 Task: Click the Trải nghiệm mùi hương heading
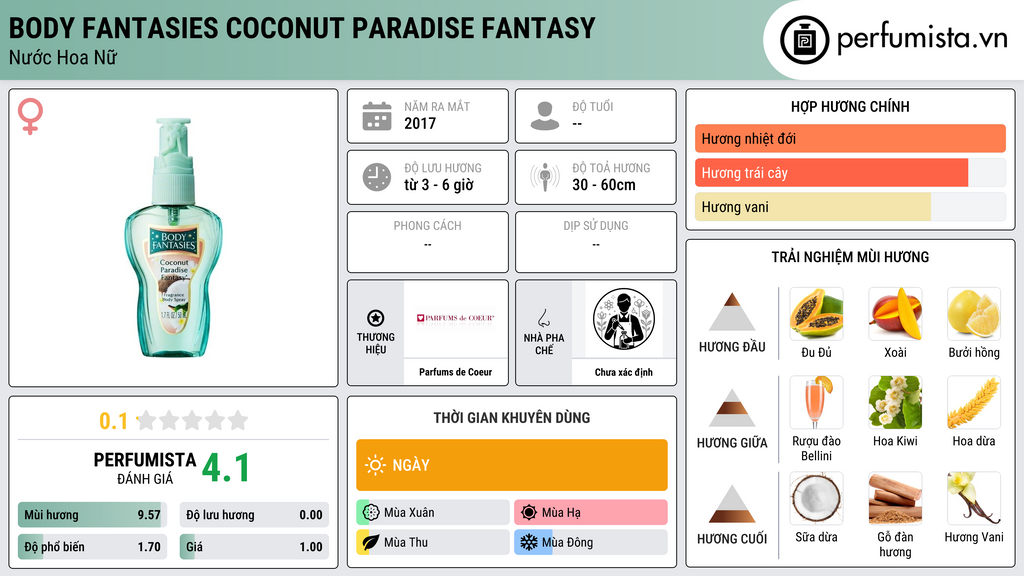[850, 257]
